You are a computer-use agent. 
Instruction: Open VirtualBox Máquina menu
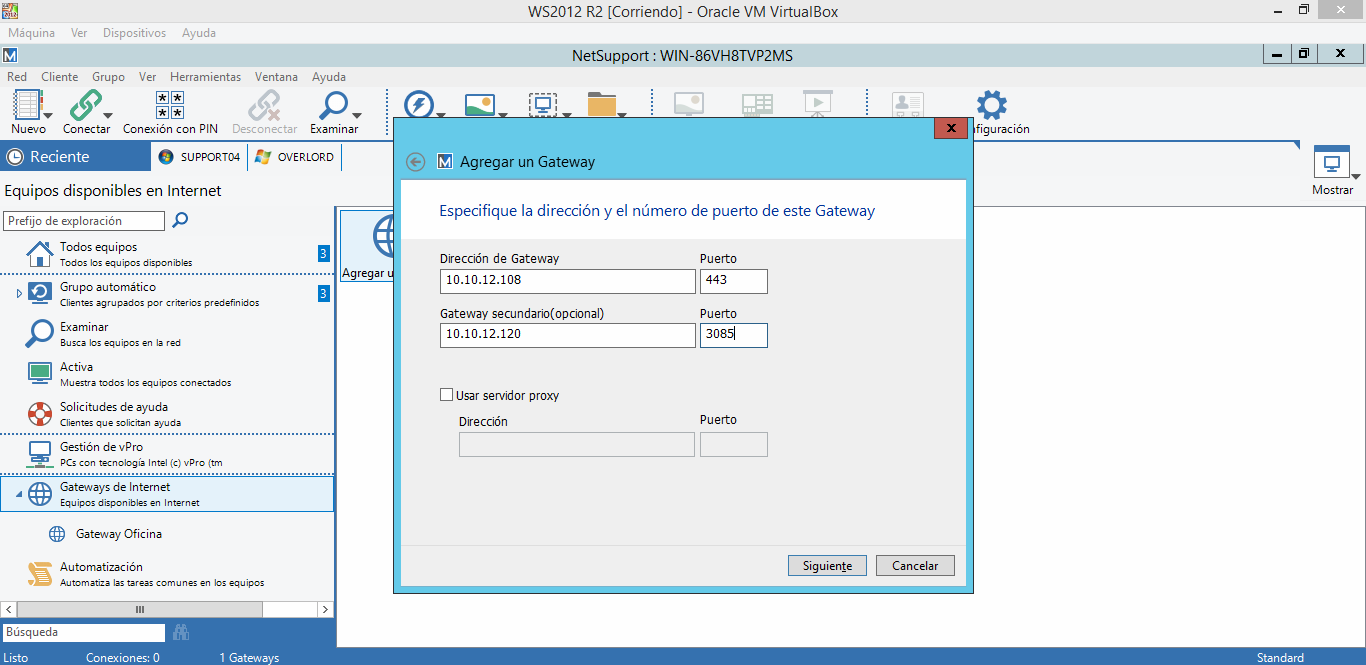31,33
